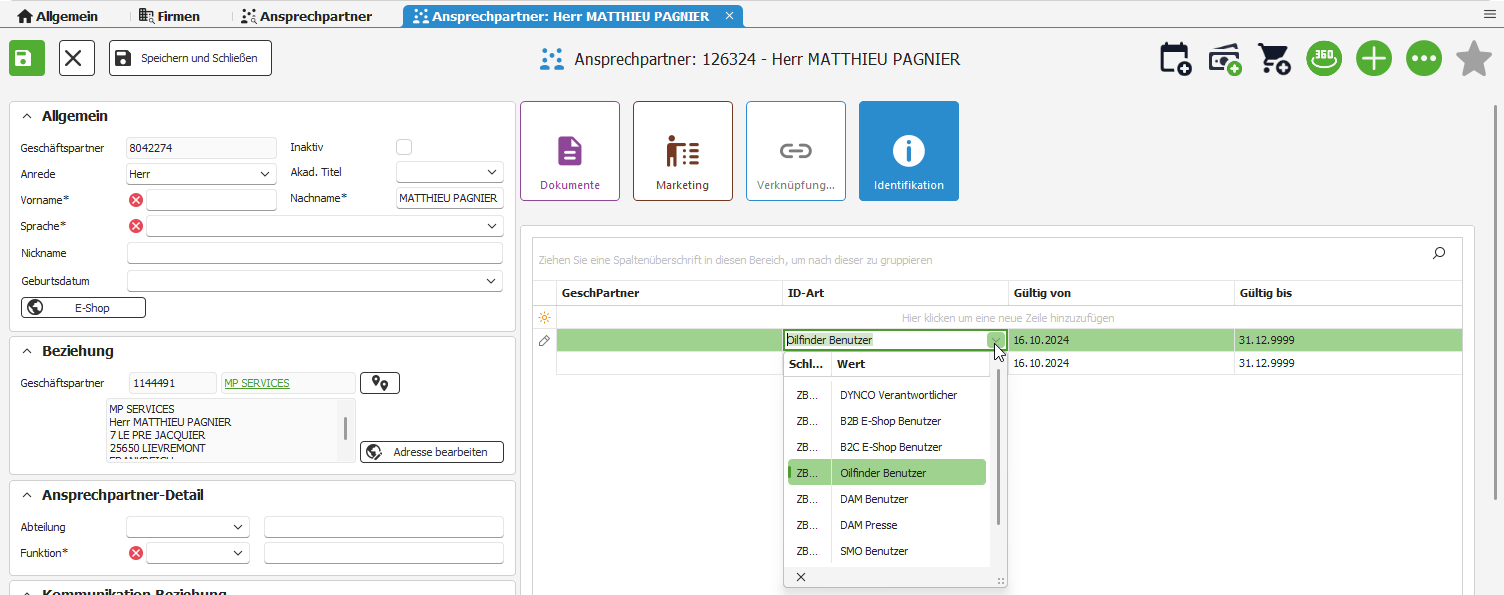Collapse the Allgemein section
Screen dimensions: 1504x595
pyautogui.click(x=27, y=116)
